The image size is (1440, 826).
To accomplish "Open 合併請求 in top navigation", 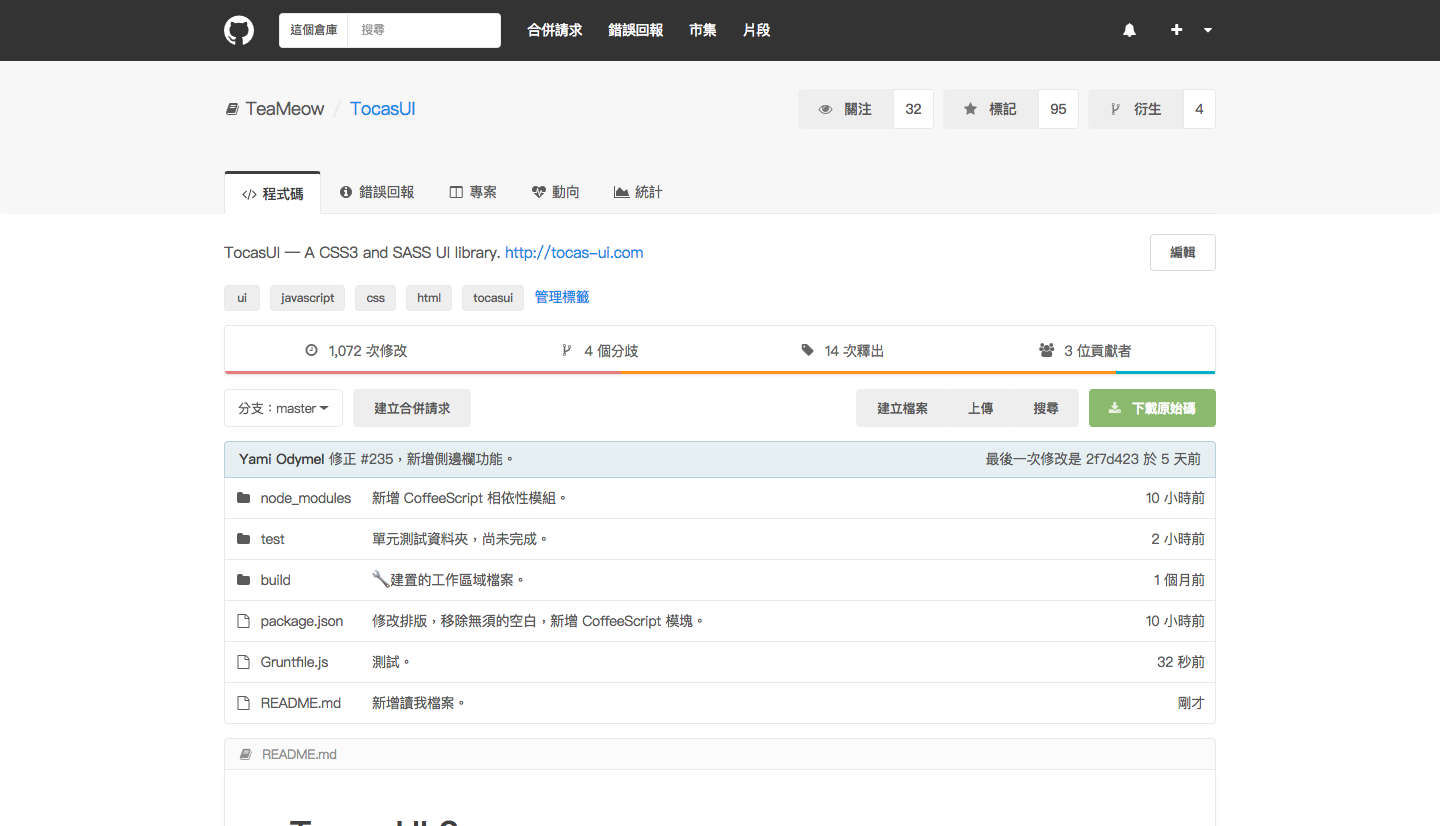I will tap(555, 30).
